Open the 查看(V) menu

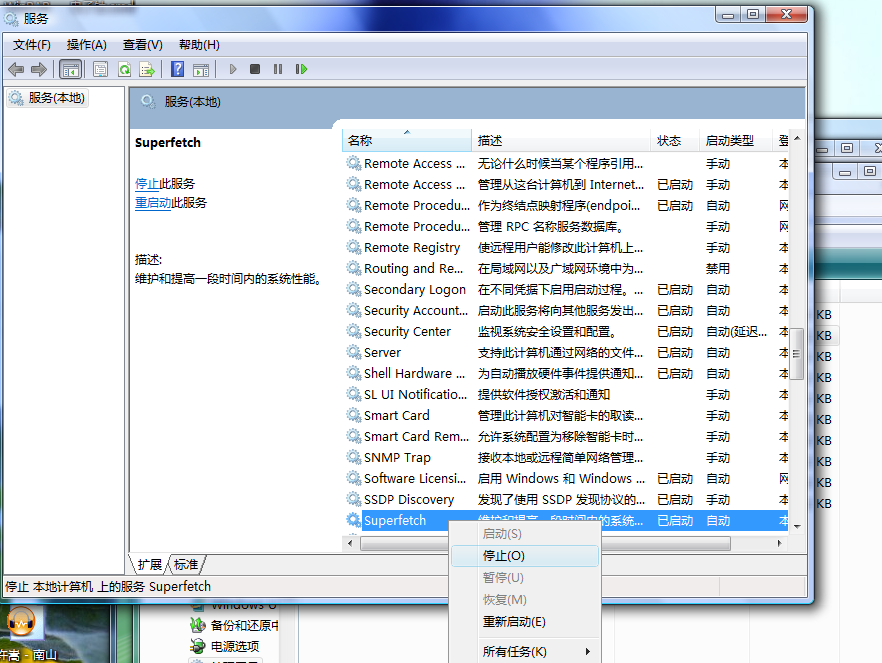coord(142,45)
